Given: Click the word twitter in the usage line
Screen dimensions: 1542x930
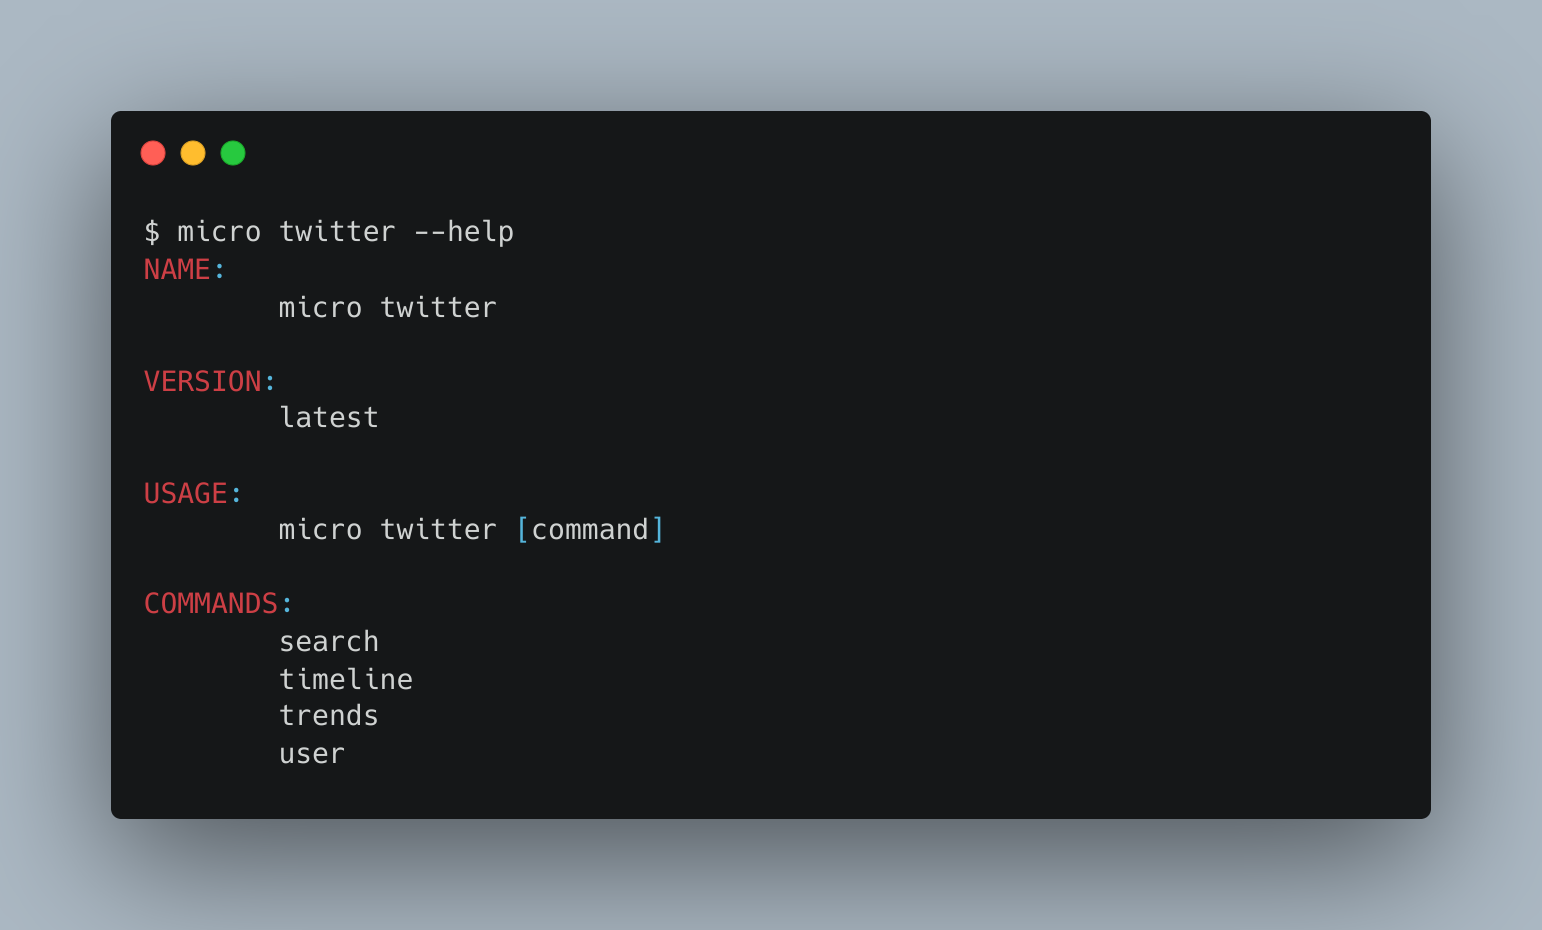Looking at the screenshot, I should coord(438,530).
